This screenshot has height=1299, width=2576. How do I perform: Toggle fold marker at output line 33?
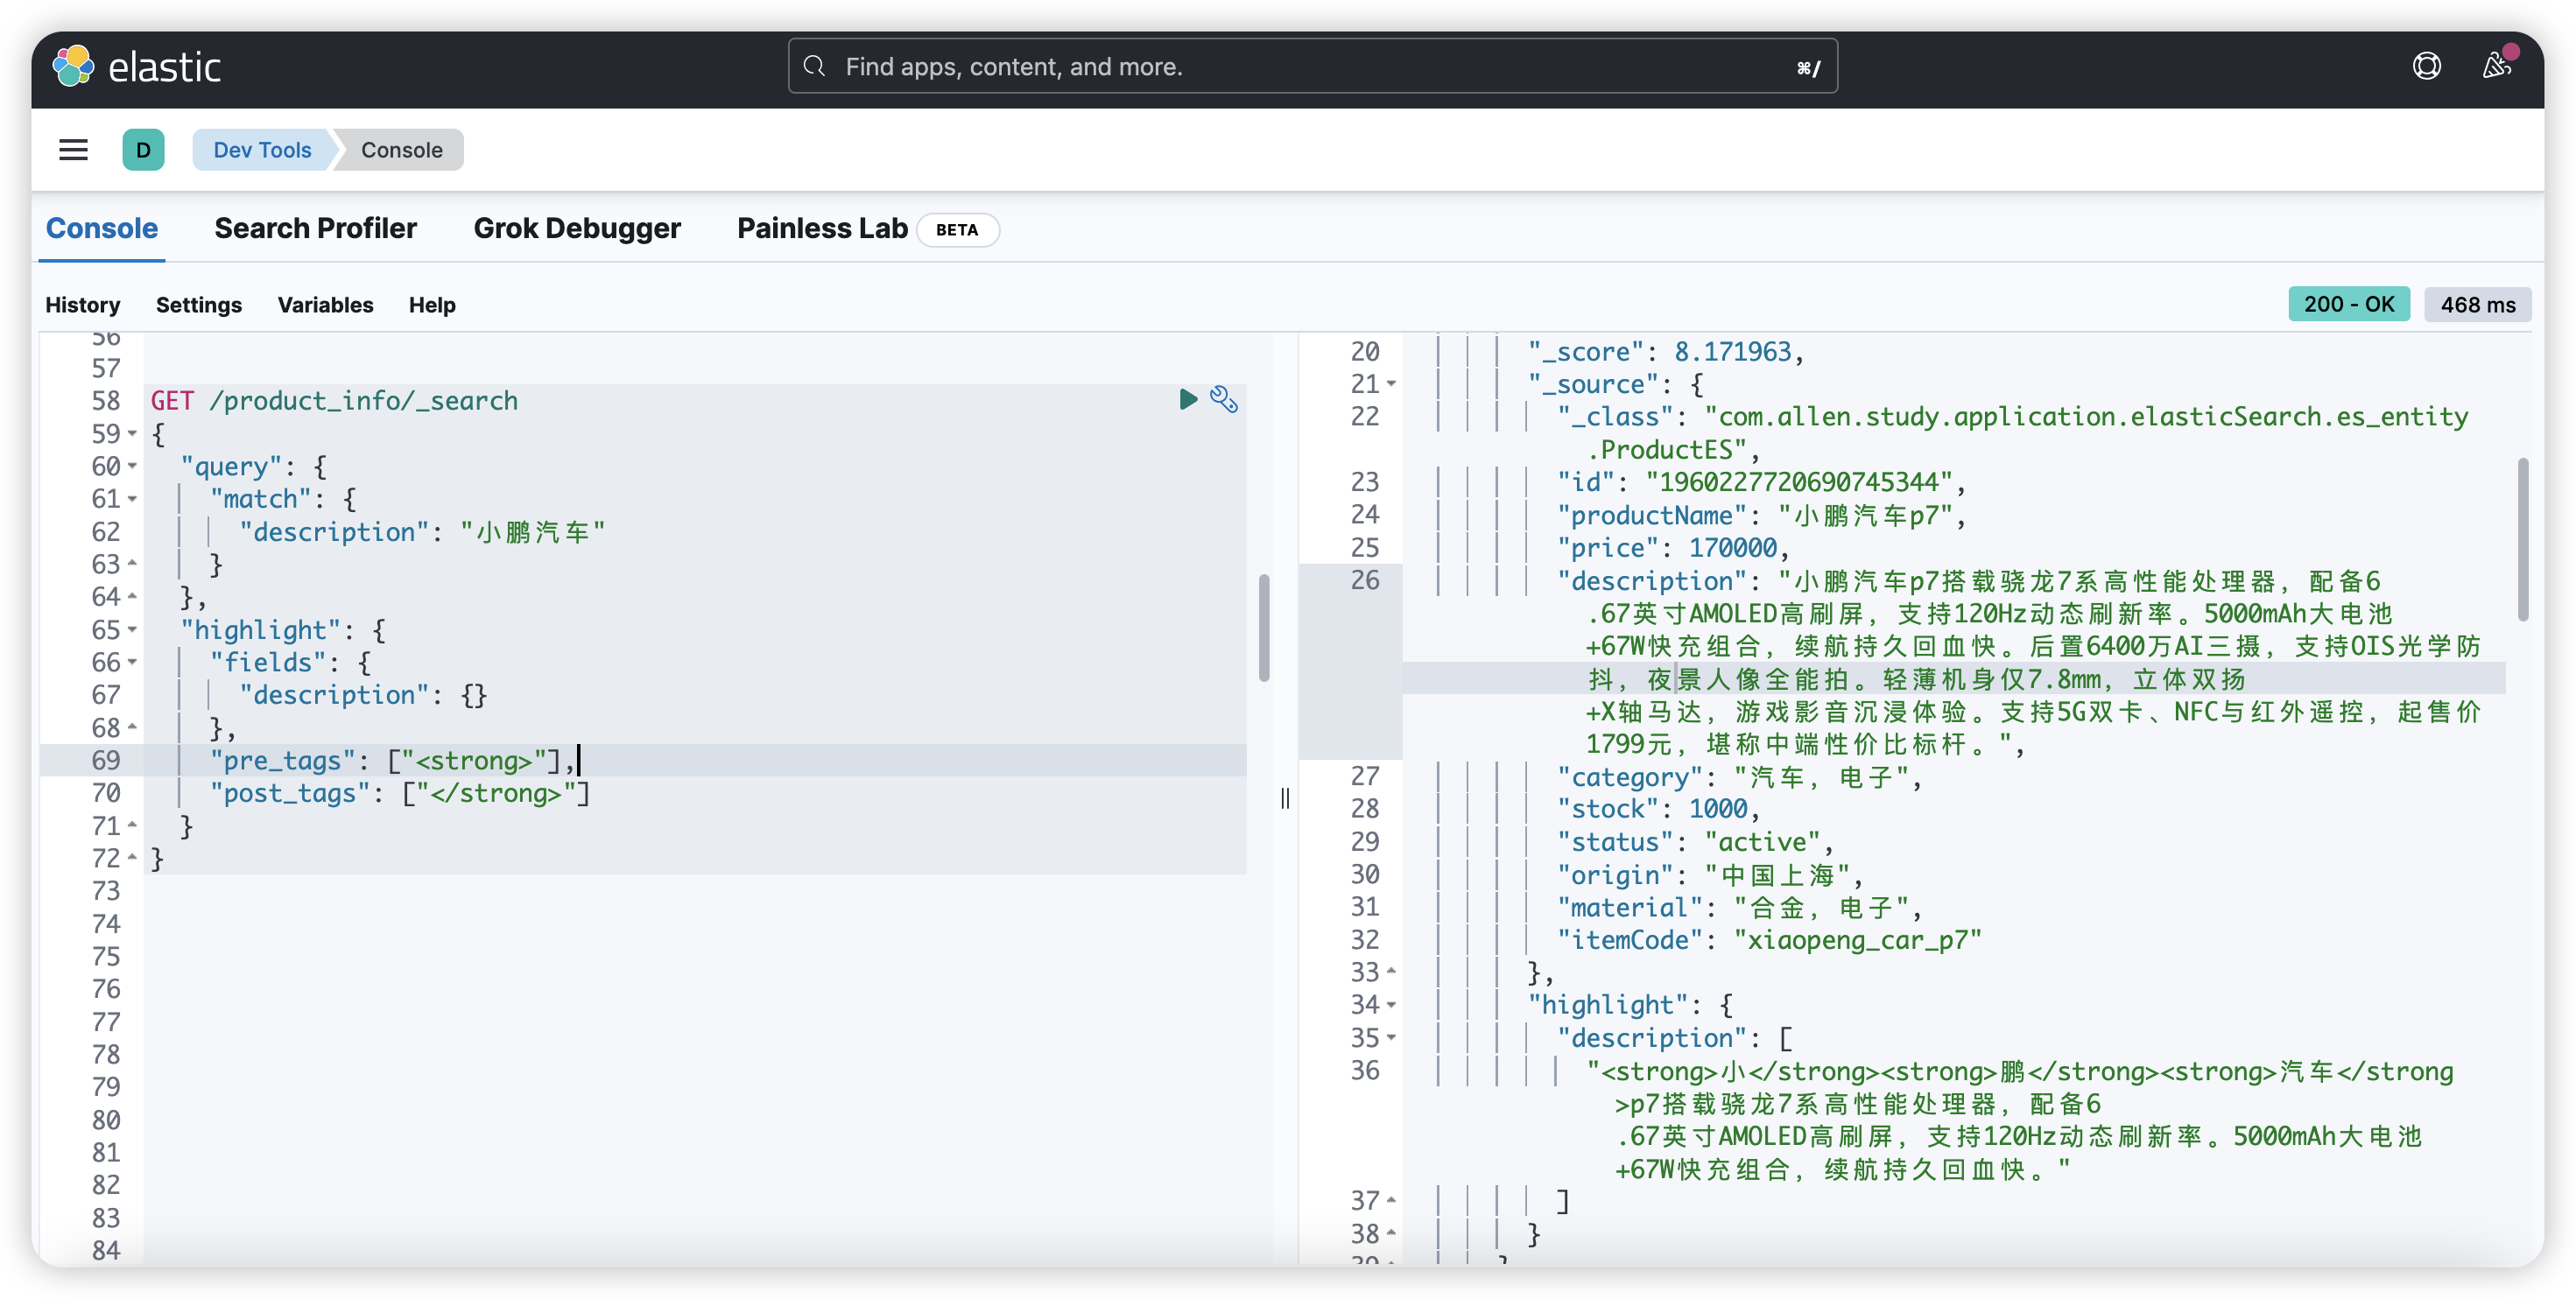coord(1391,972)
